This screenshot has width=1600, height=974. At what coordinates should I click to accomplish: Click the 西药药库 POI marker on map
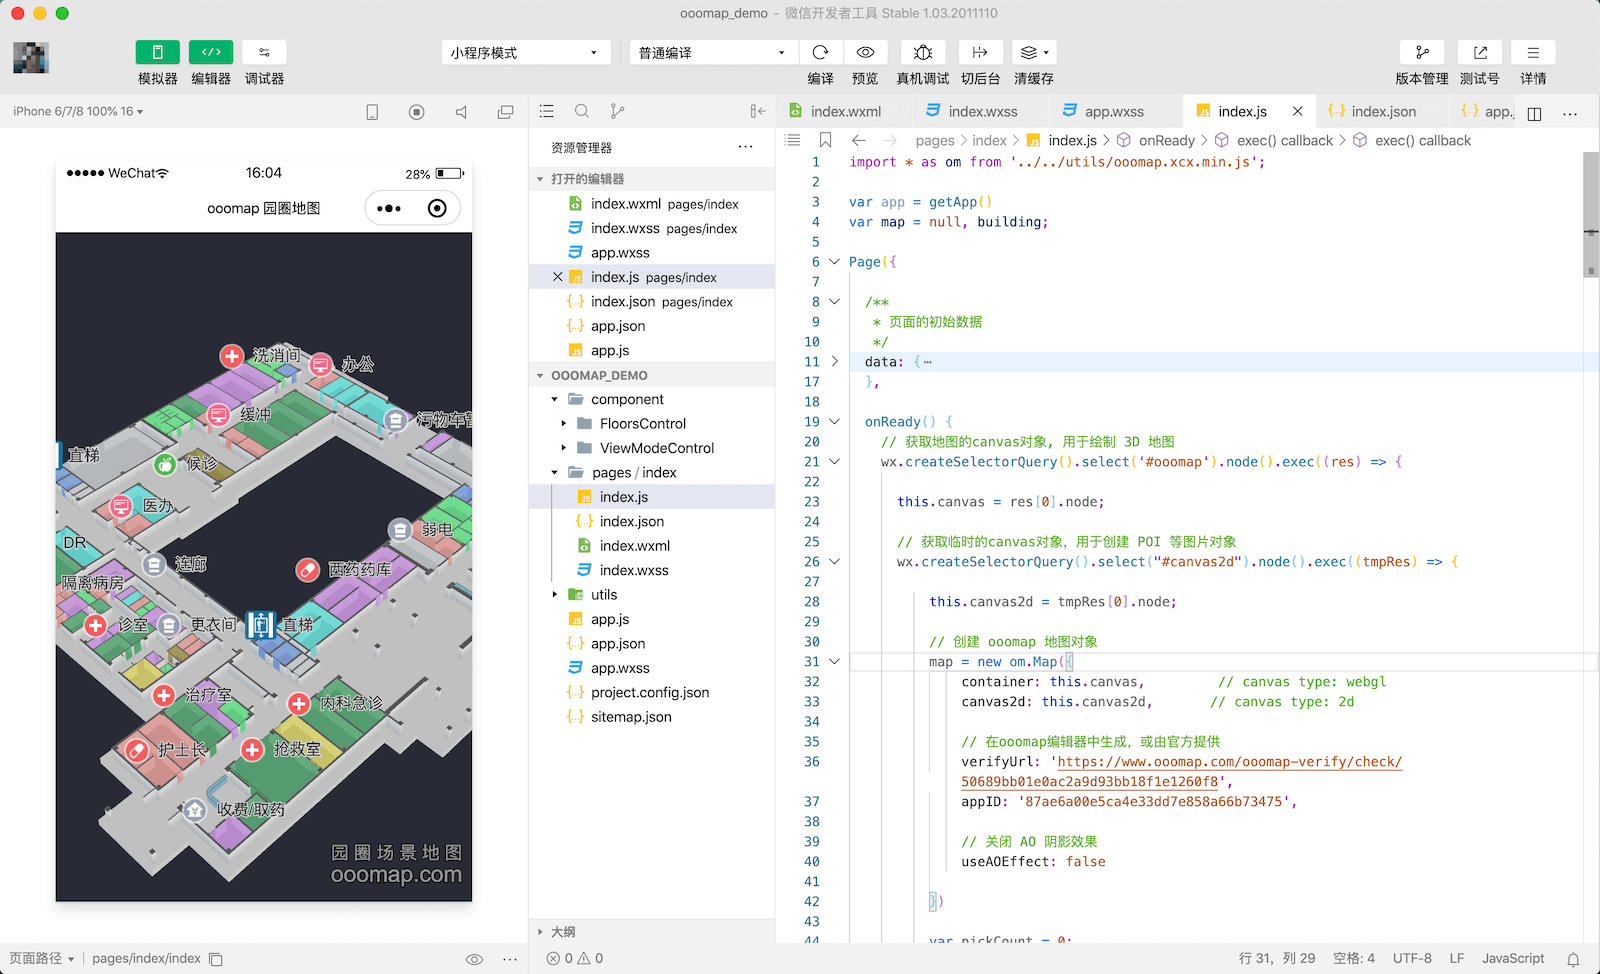(308, 569)
